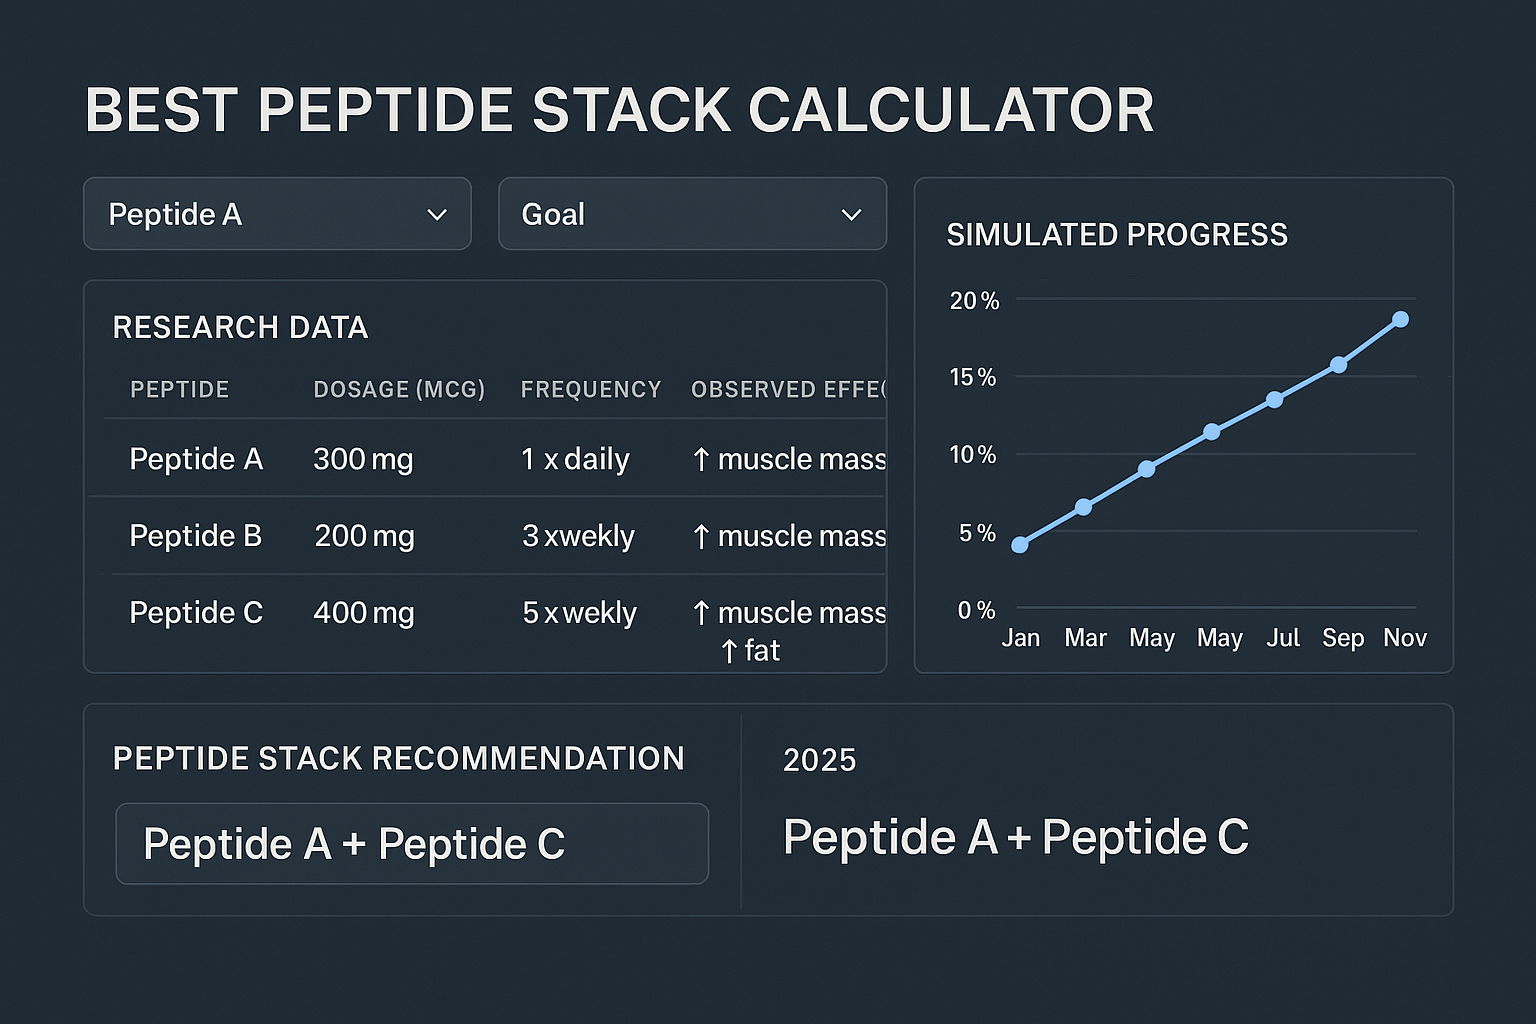The height and width of the screenshot is (1024, 1536).
Task: Click the muscle mass up arrow for Peptide A
Action: click(703, 459)
